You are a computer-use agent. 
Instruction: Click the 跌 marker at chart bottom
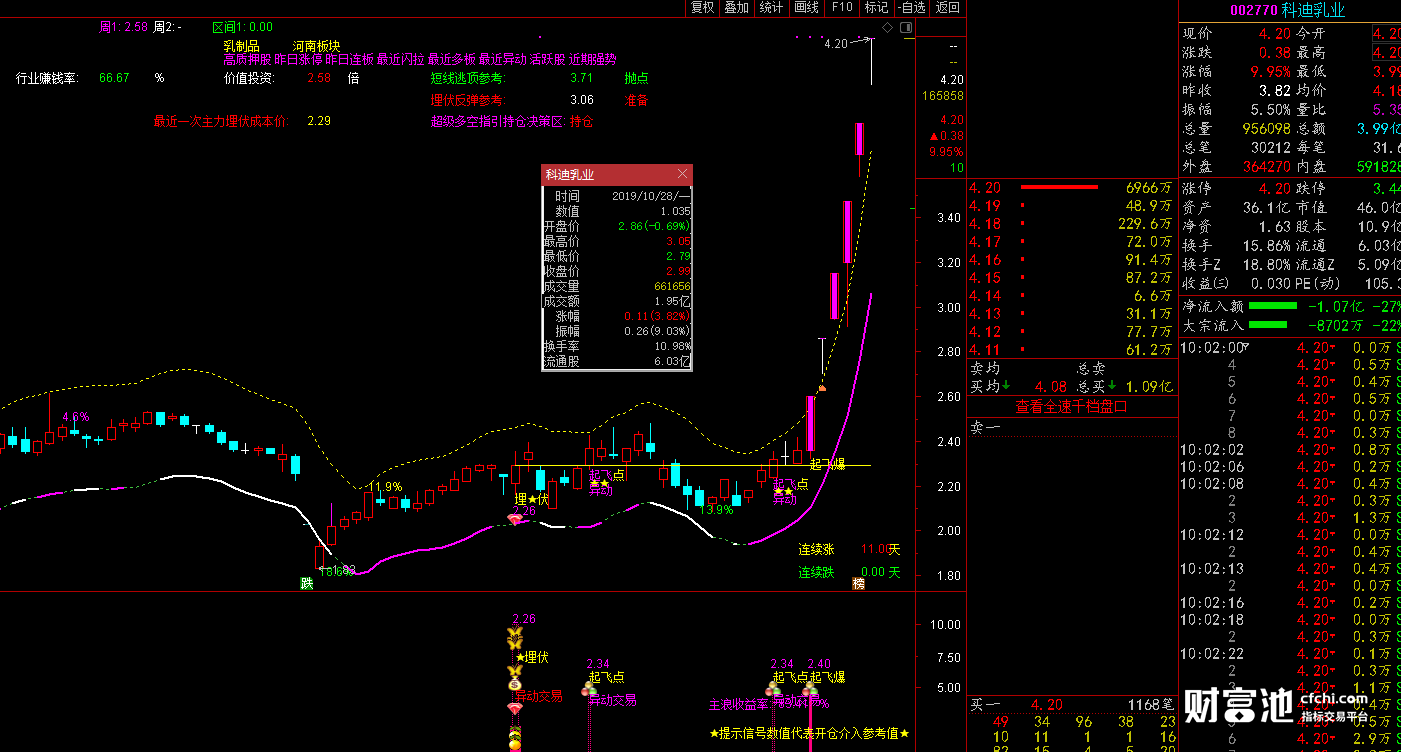coord(307,583)
